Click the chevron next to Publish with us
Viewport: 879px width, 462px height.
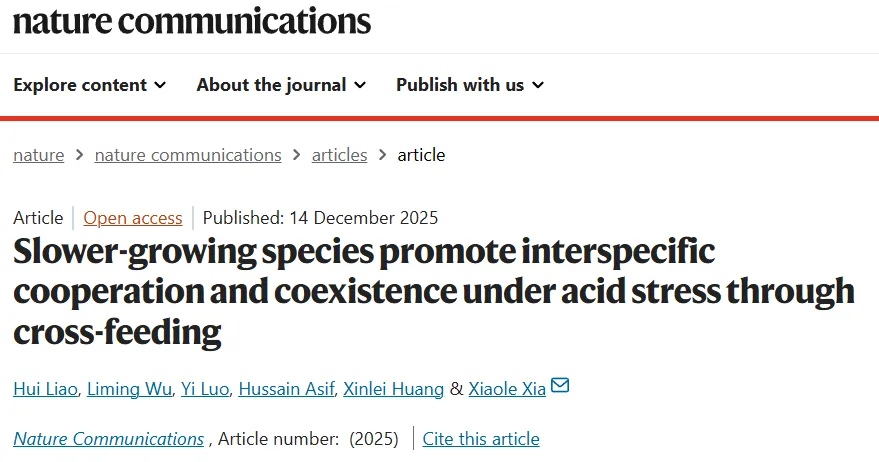538,85
